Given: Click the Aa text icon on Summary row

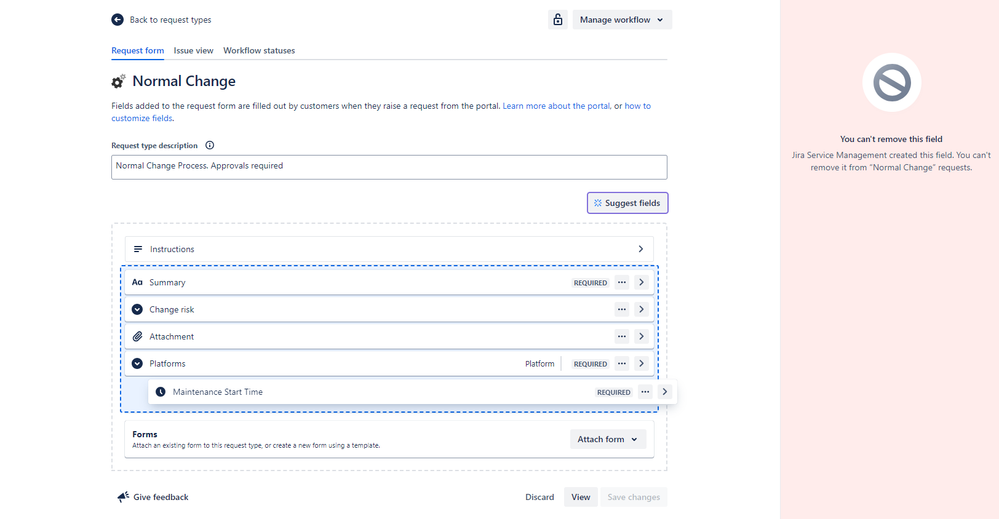Looking at the screenshot, I should click(137, 282).
